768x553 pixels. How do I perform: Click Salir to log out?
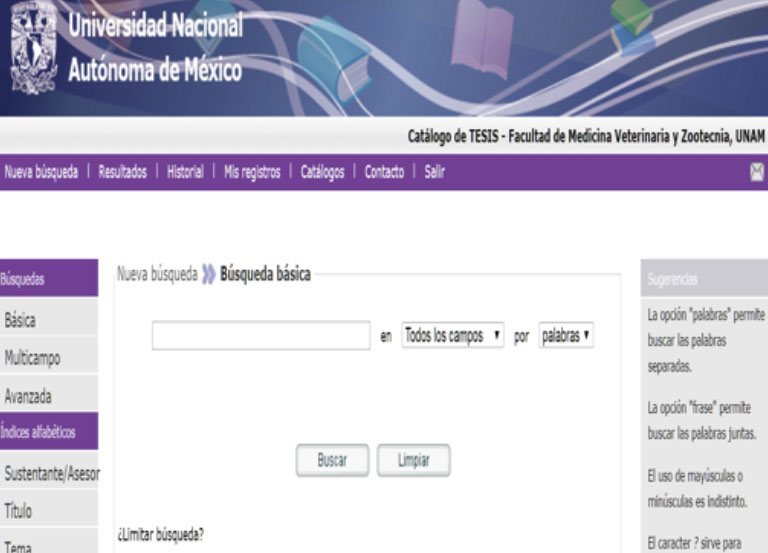(434, 172)
